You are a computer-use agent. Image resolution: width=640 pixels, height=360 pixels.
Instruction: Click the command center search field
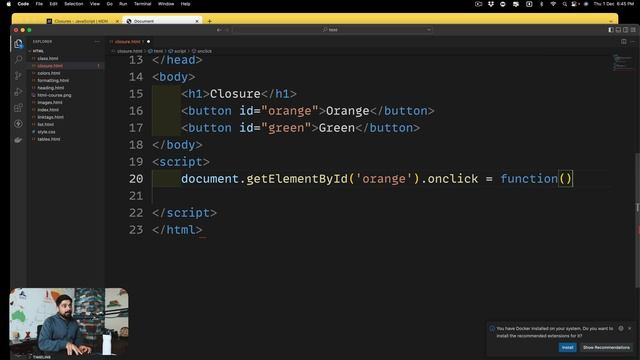(x=333, y=30)
